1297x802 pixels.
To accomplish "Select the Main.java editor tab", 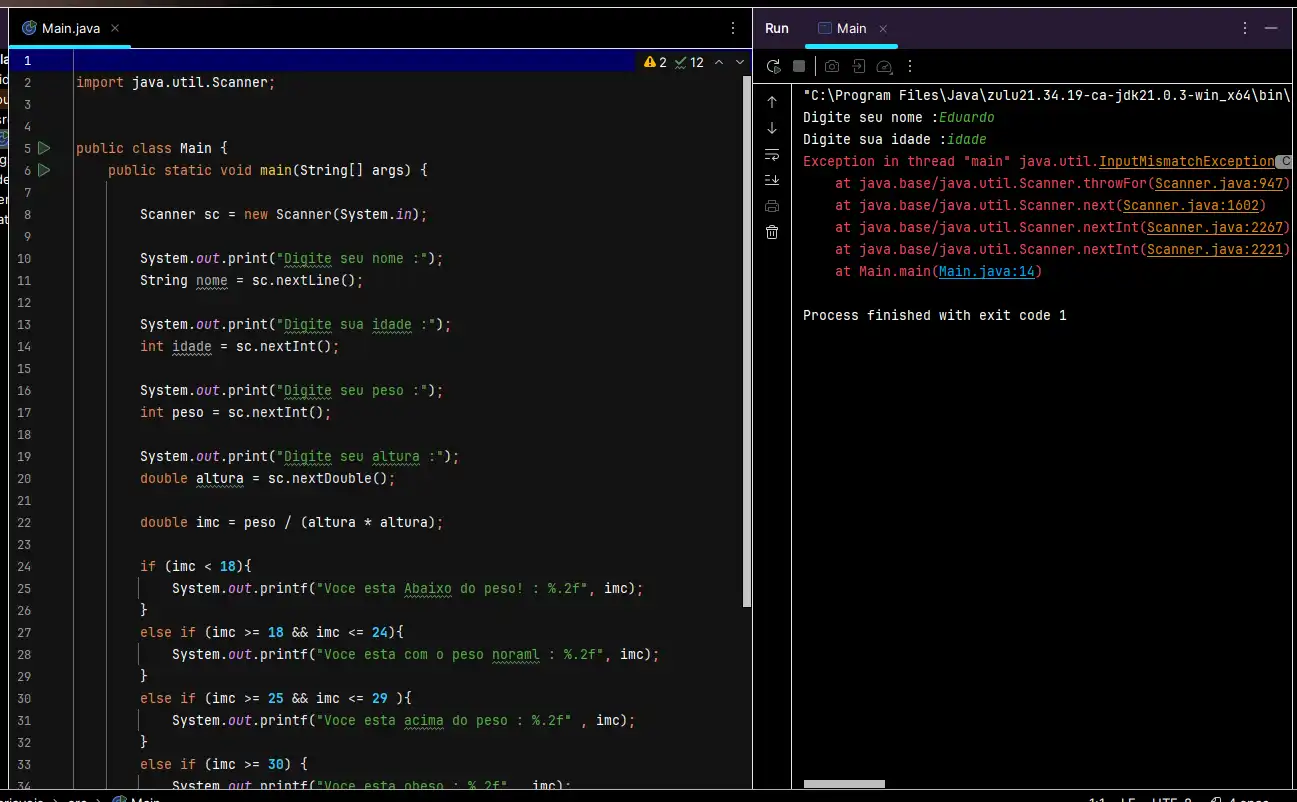I will [x=71, y=28].
